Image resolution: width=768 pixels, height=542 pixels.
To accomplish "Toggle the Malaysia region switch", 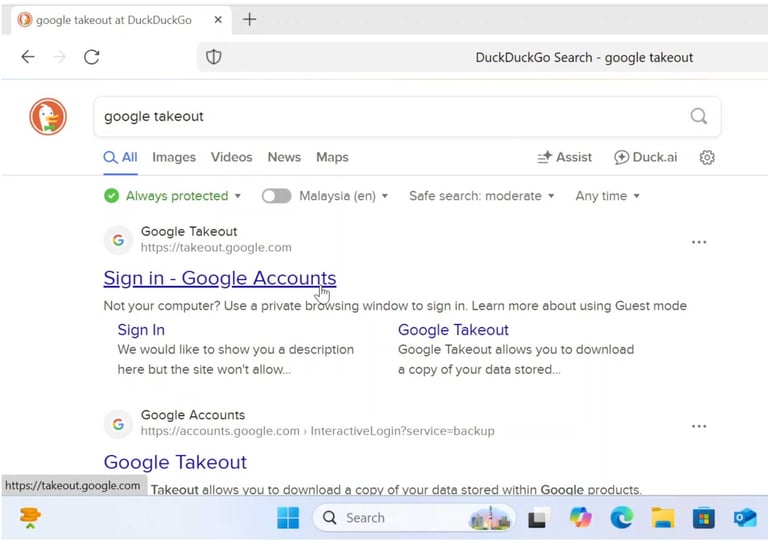I will pos(276,196).
